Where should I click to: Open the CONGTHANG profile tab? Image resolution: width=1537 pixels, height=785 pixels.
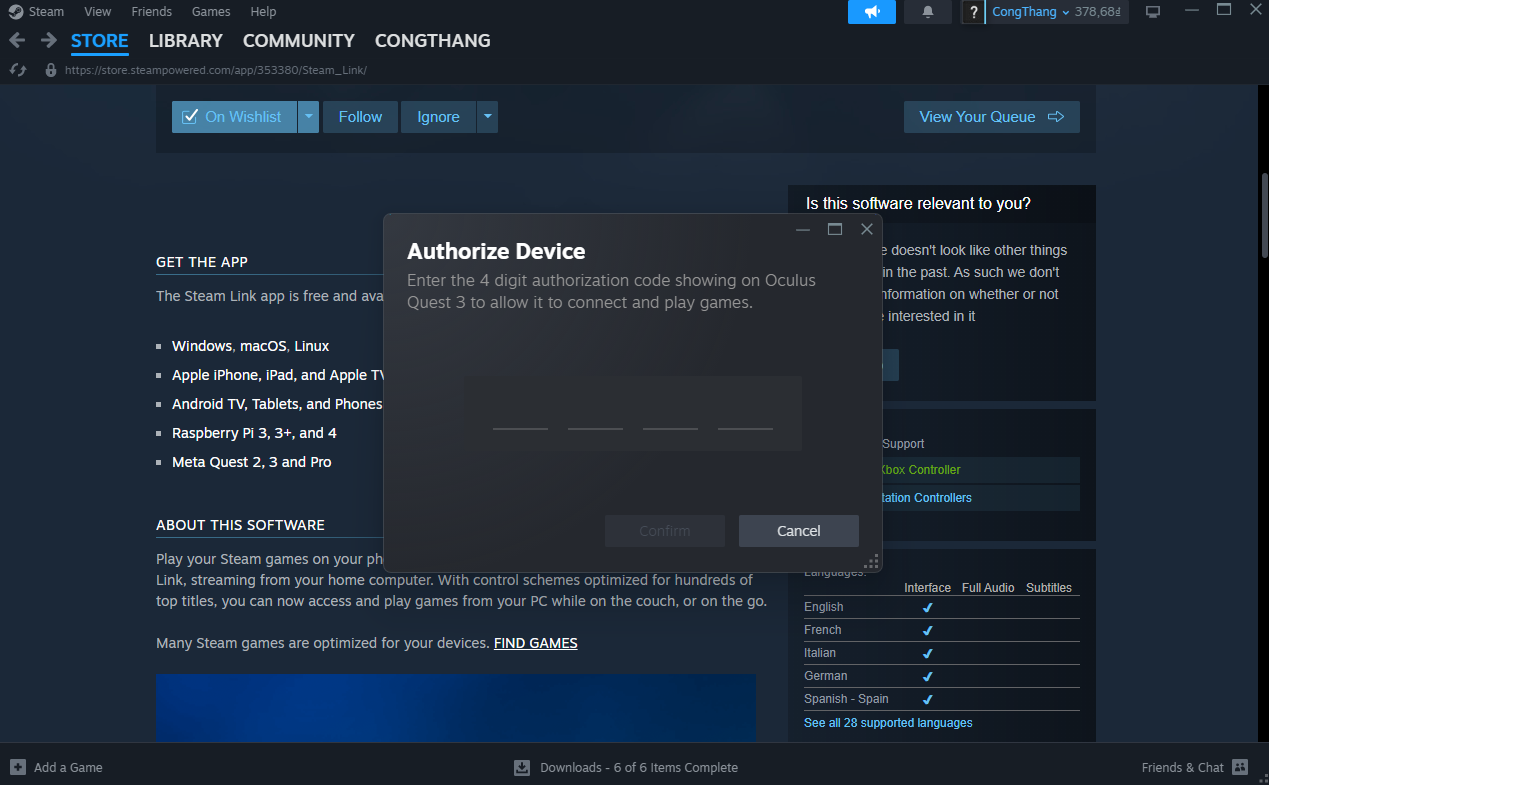click(x=433, y=41)
